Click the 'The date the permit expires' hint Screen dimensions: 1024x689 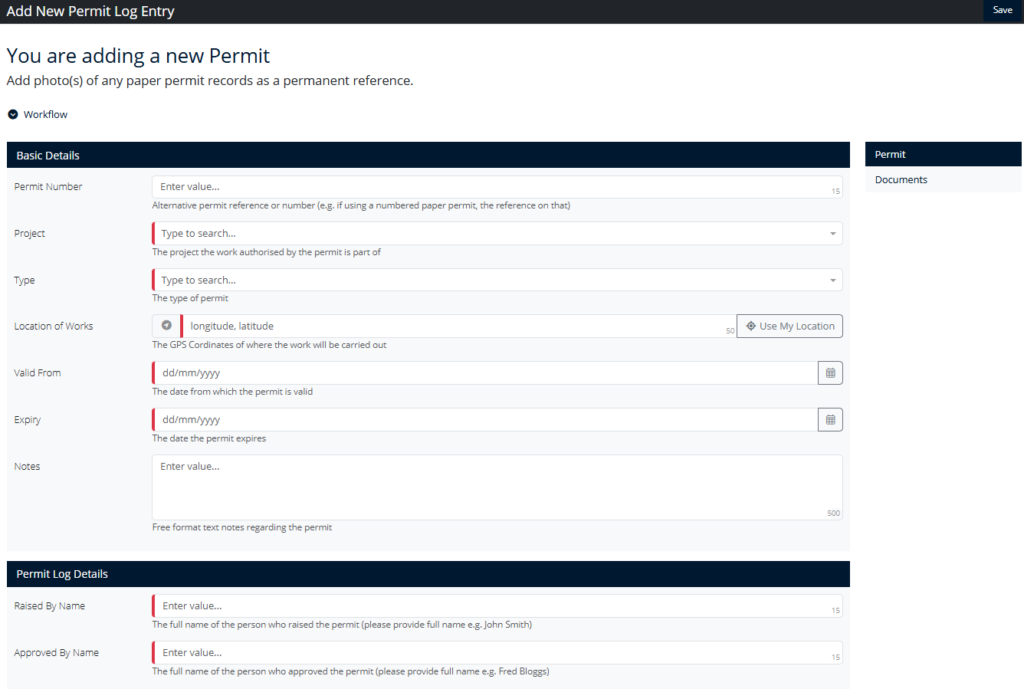[x=209, y=439]
